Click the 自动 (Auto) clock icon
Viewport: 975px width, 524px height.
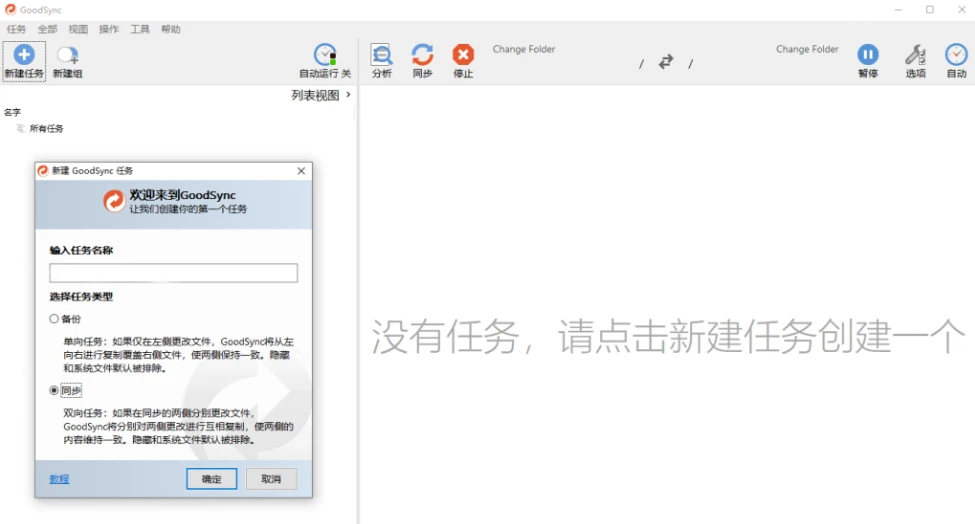[956, 55]
